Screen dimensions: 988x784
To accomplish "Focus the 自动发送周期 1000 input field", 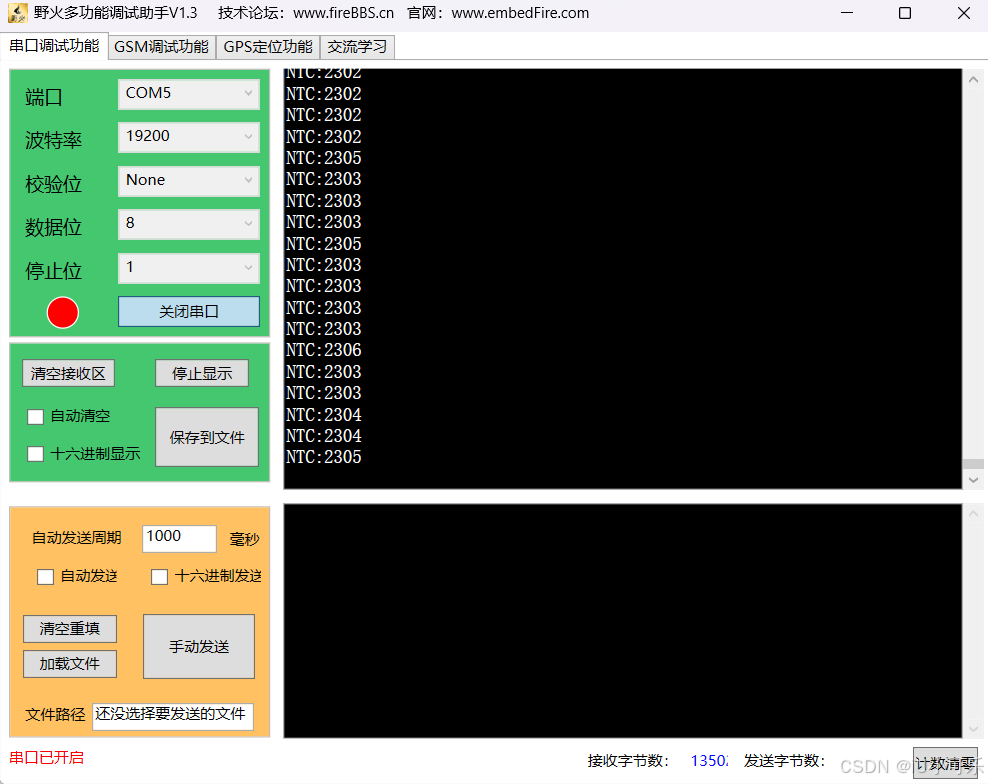I will [180, 538].
